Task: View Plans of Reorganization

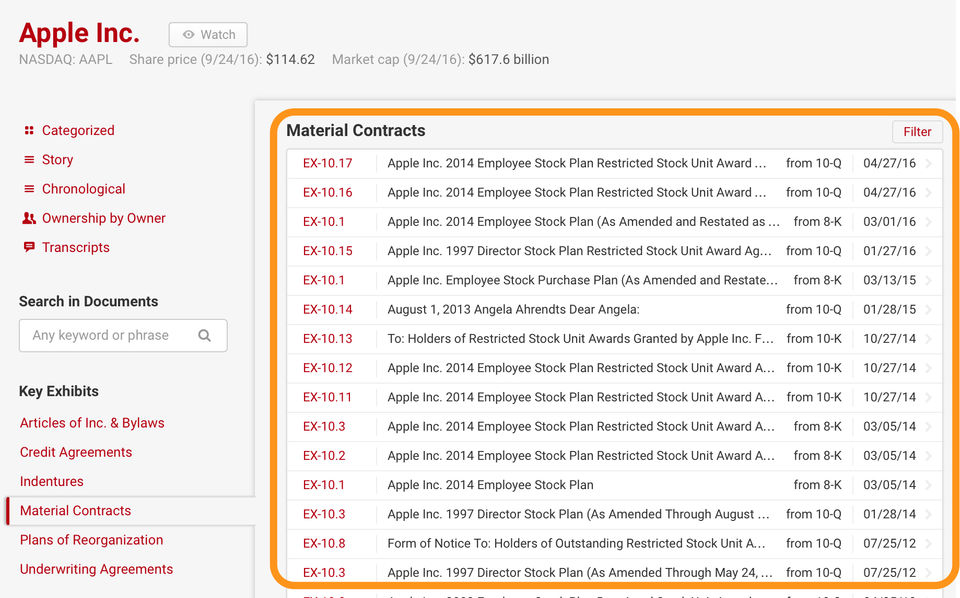Action: click(x=91, y=540)
